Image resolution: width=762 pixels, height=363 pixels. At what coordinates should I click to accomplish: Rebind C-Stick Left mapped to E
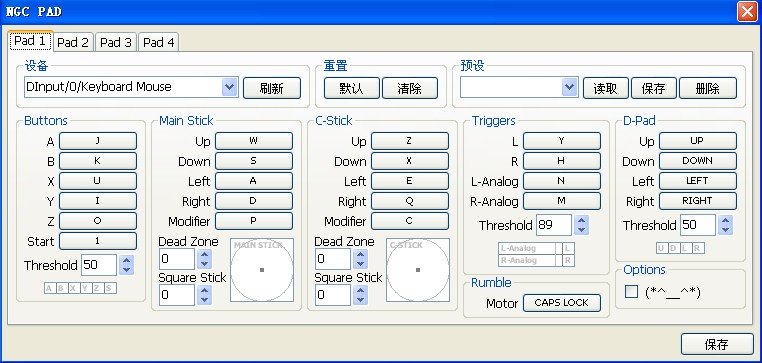410,181
